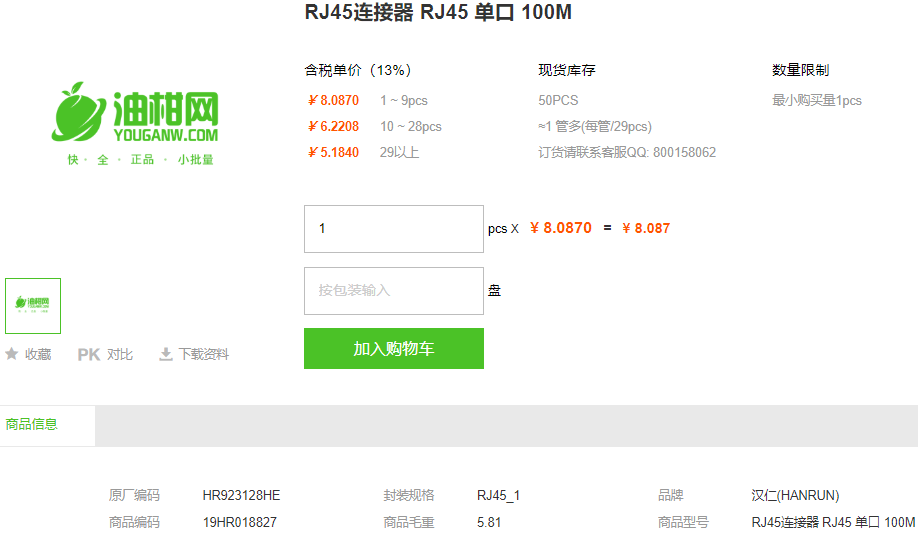Click the 10 ~ 28pcs quantity tier
Screen dimensions: 918x535
click(x=410, y=126)
